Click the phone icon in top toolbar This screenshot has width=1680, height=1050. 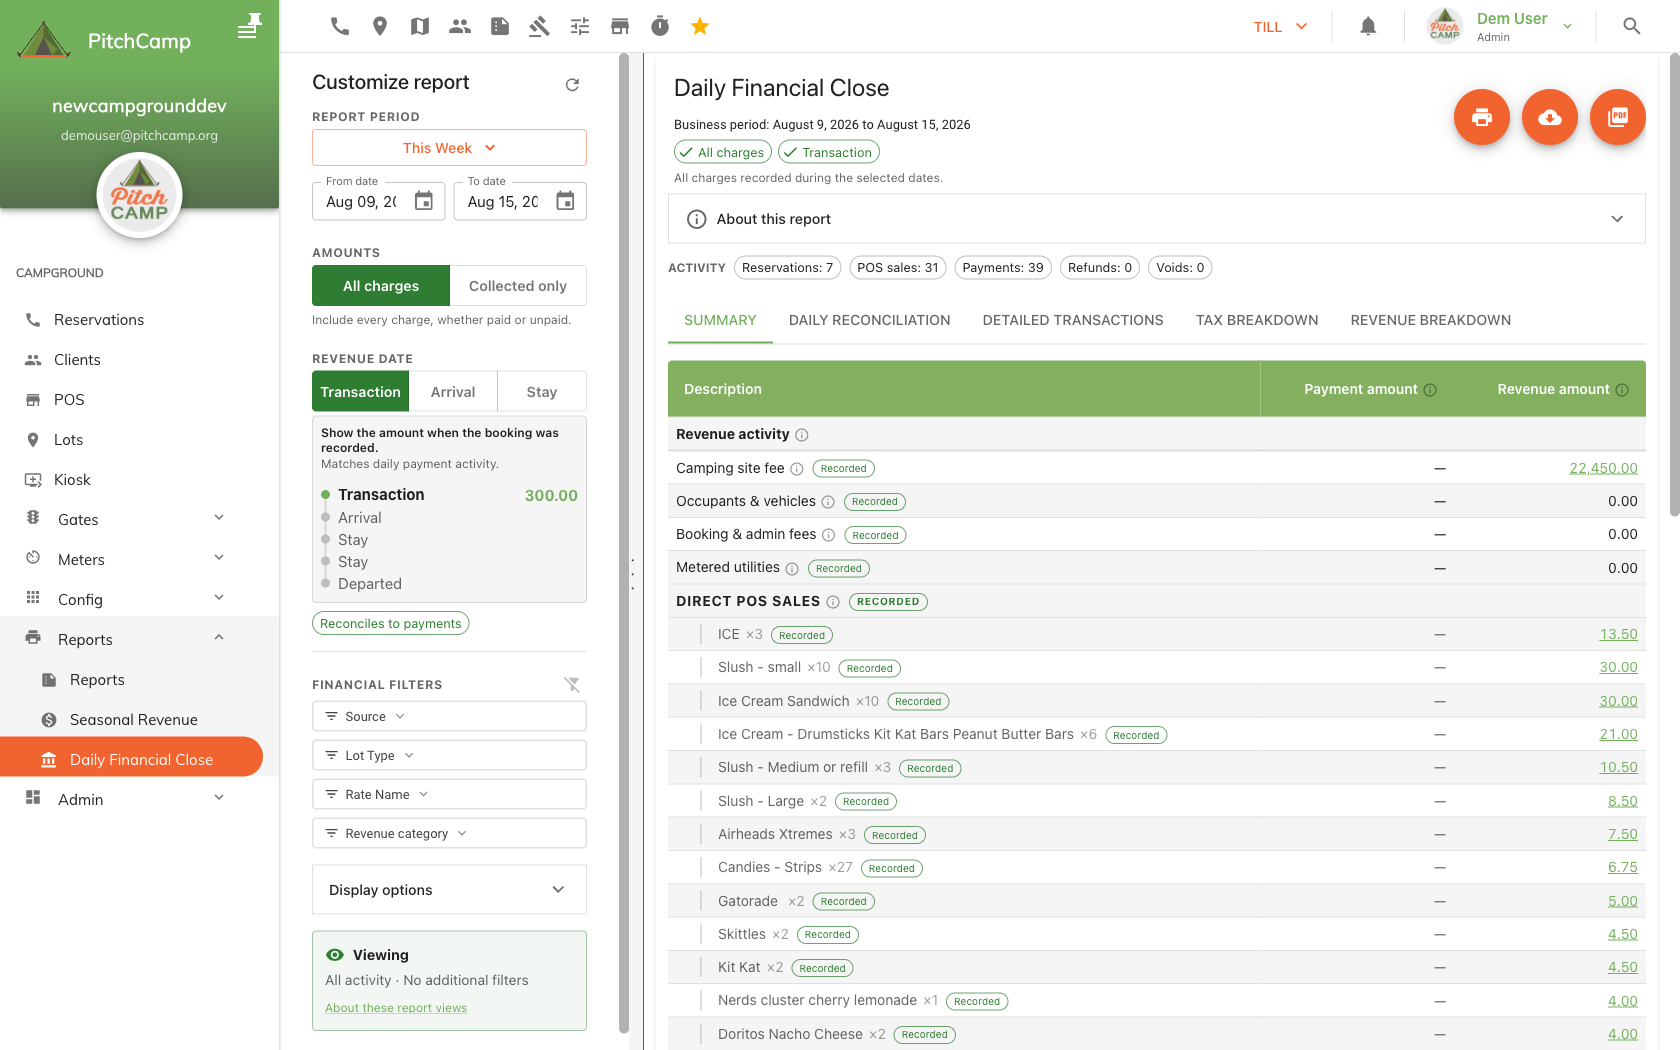[x=340, y=26]
